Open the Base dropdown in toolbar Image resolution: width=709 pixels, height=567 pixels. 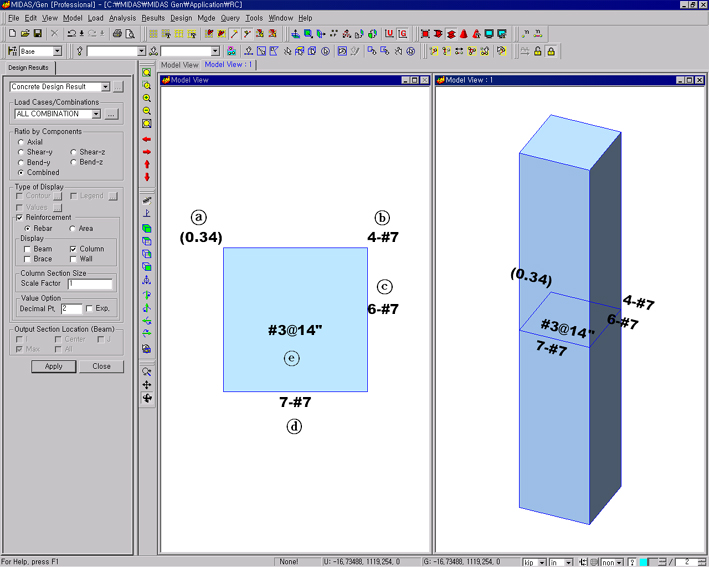pyautogui.click(x=57, y=51)
